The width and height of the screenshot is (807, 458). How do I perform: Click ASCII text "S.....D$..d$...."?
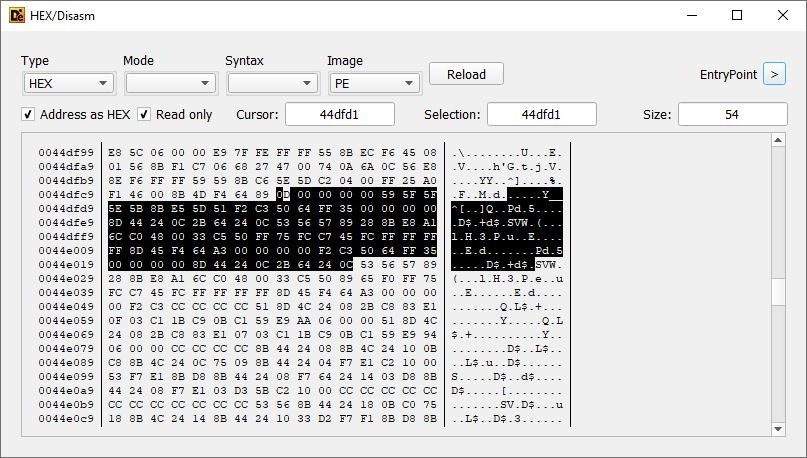tap(507, 376)
